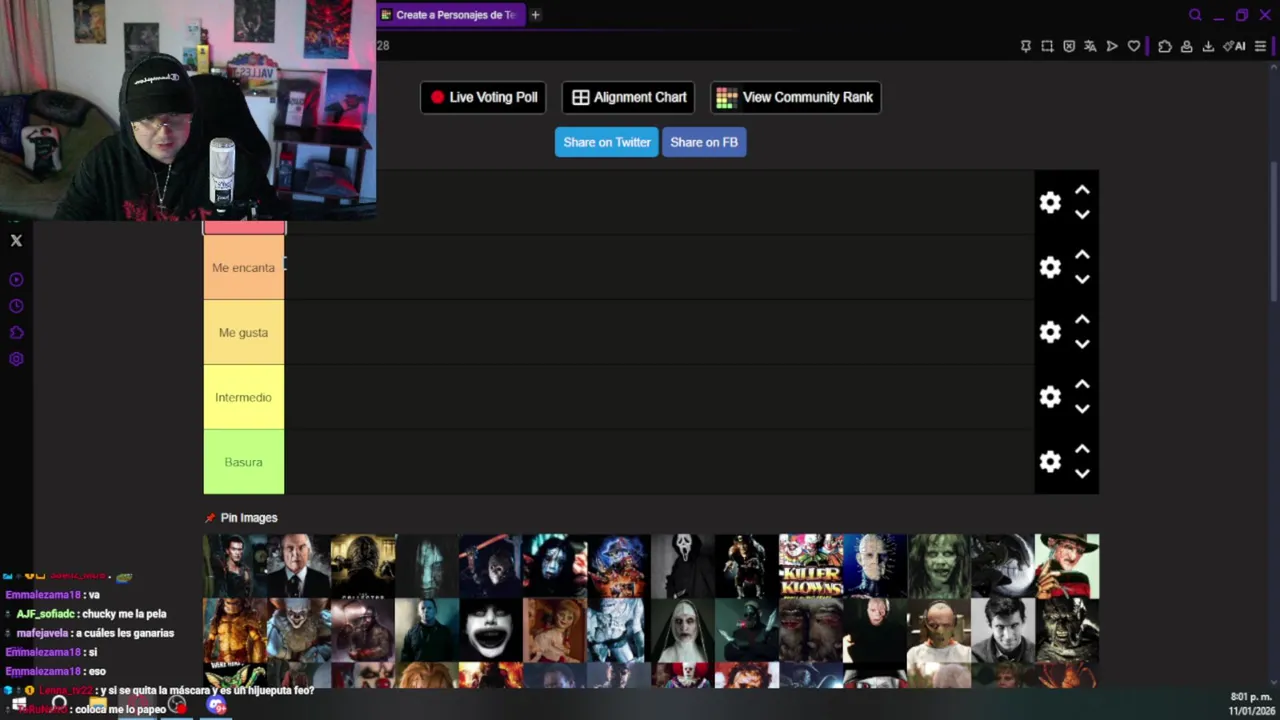1280x720 pixels.
Task: Open a new browser tab
Action: (535, 15)
